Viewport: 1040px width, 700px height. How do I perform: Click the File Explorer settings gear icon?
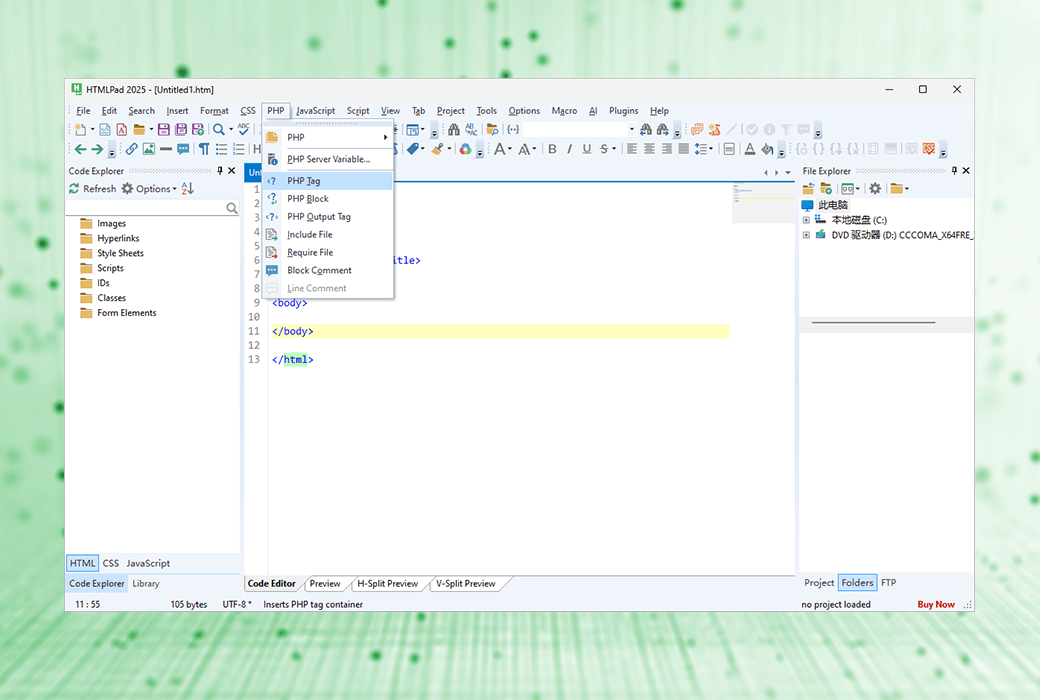coord(875,188)
